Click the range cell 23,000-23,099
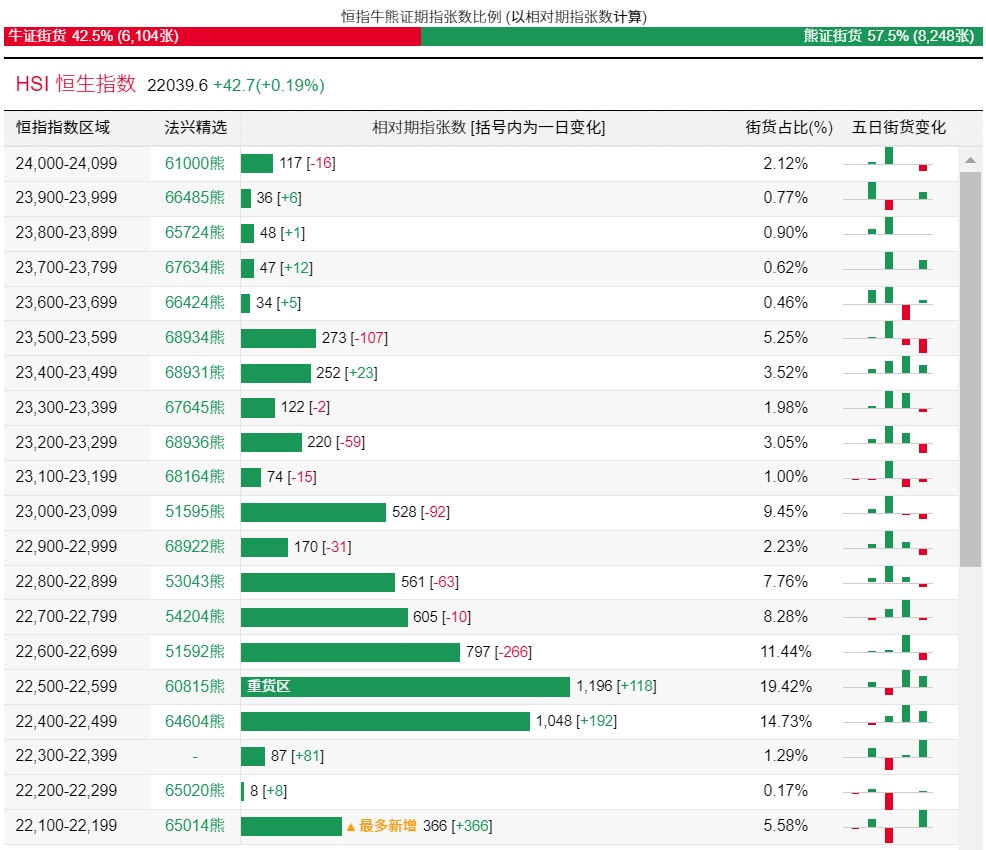This screenshot has width=986, height=850. click(x=66, y=512)
